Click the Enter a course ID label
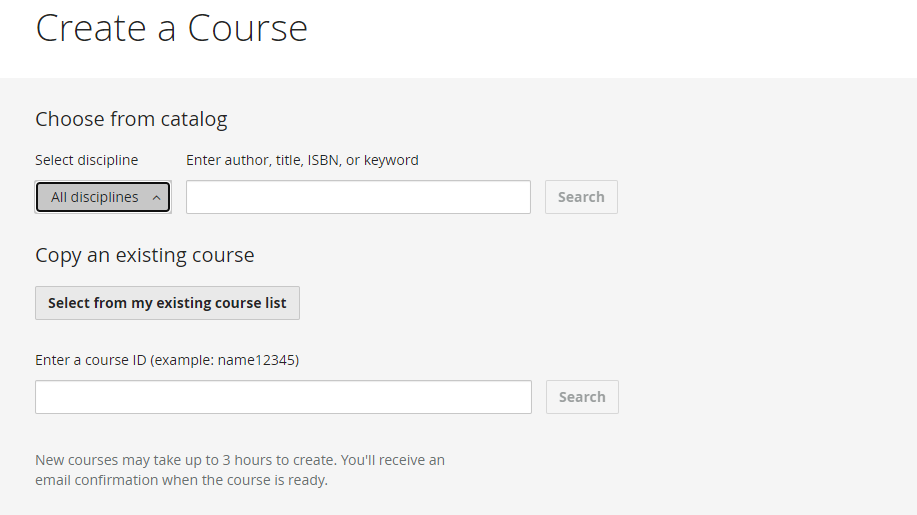The width and height of the screenshot is (917, 515). click(167, 360)
